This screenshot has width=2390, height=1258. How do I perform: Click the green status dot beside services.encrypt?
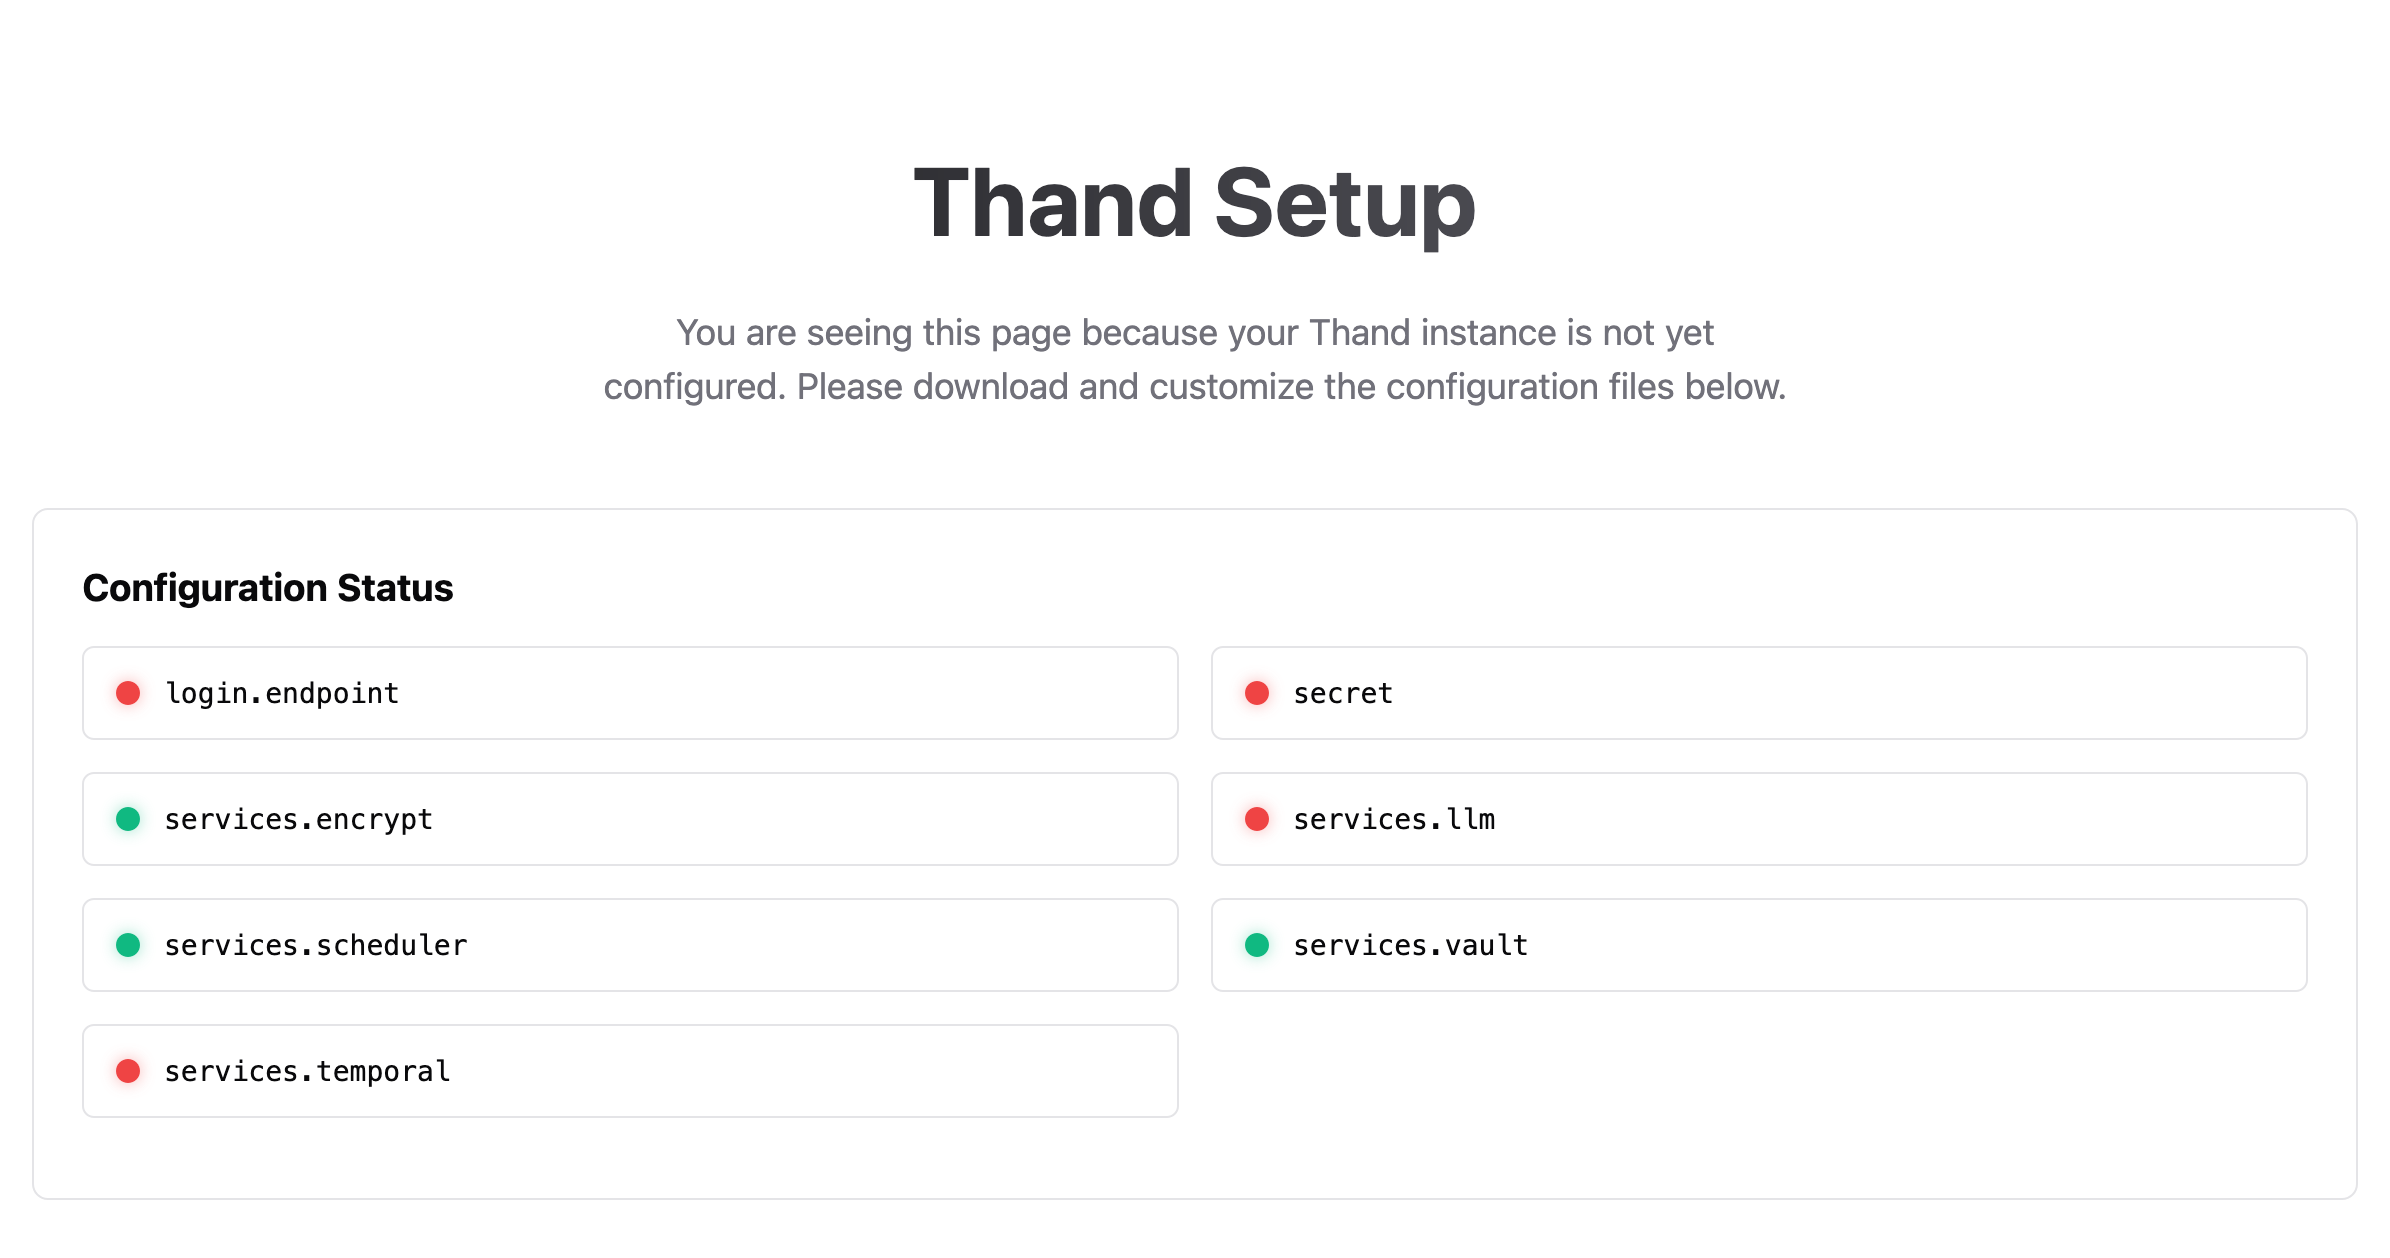(129, 818)
